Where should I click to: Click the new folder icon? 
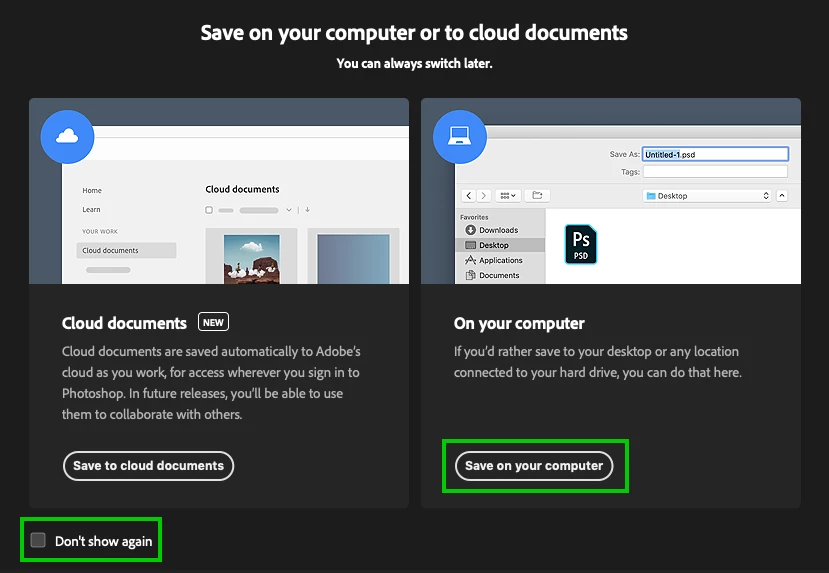537,196
